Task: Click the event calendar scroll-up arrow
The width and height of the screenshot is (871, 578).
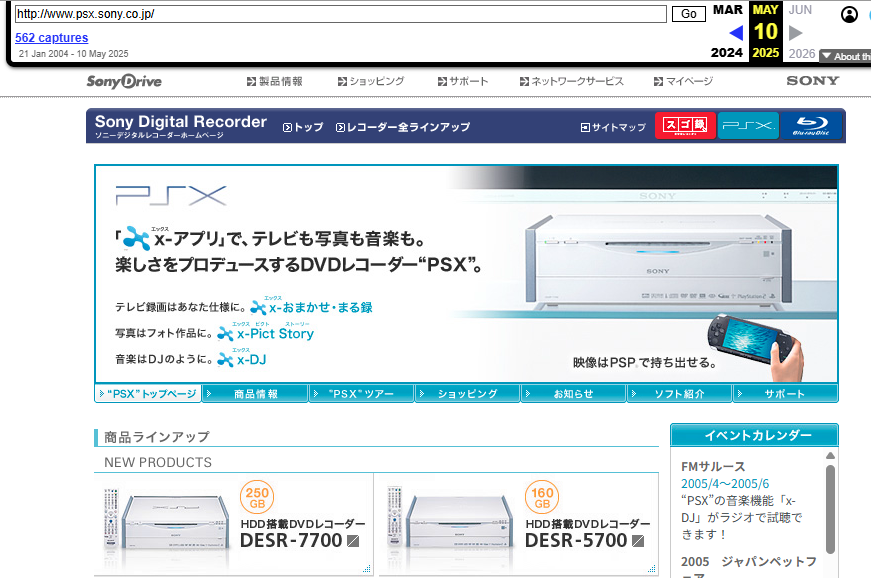Action: click(x=830, y=456)
